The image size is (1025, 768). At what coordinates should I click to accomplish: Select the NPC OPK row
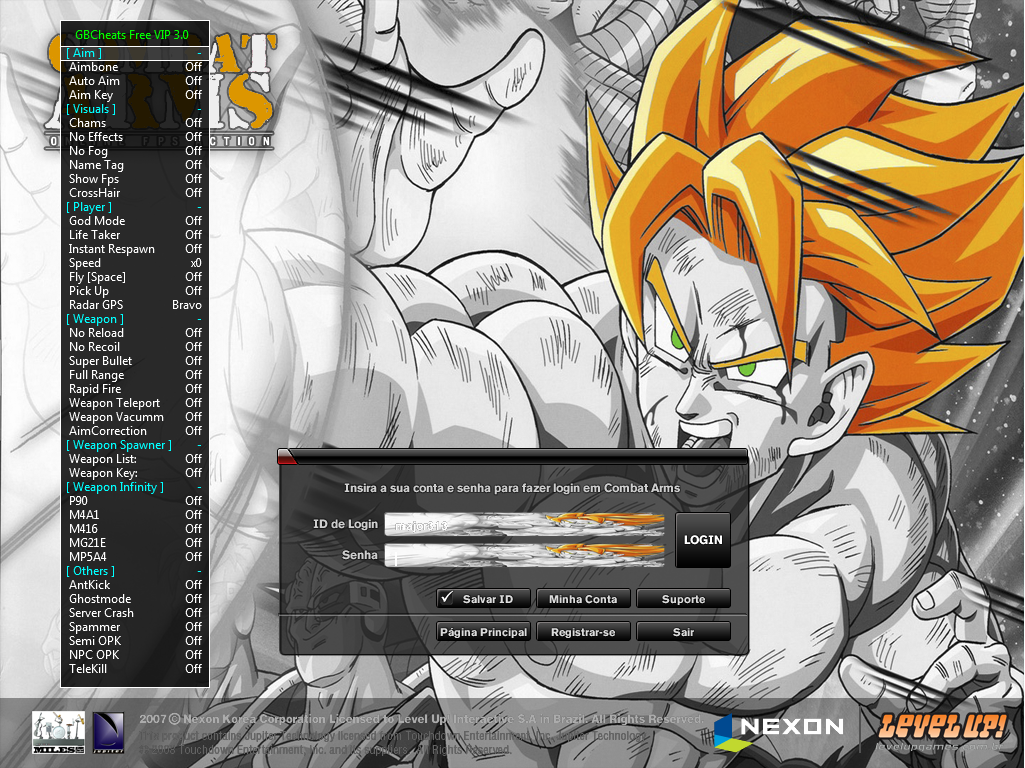pyautogui.click(x=135, y=655)
